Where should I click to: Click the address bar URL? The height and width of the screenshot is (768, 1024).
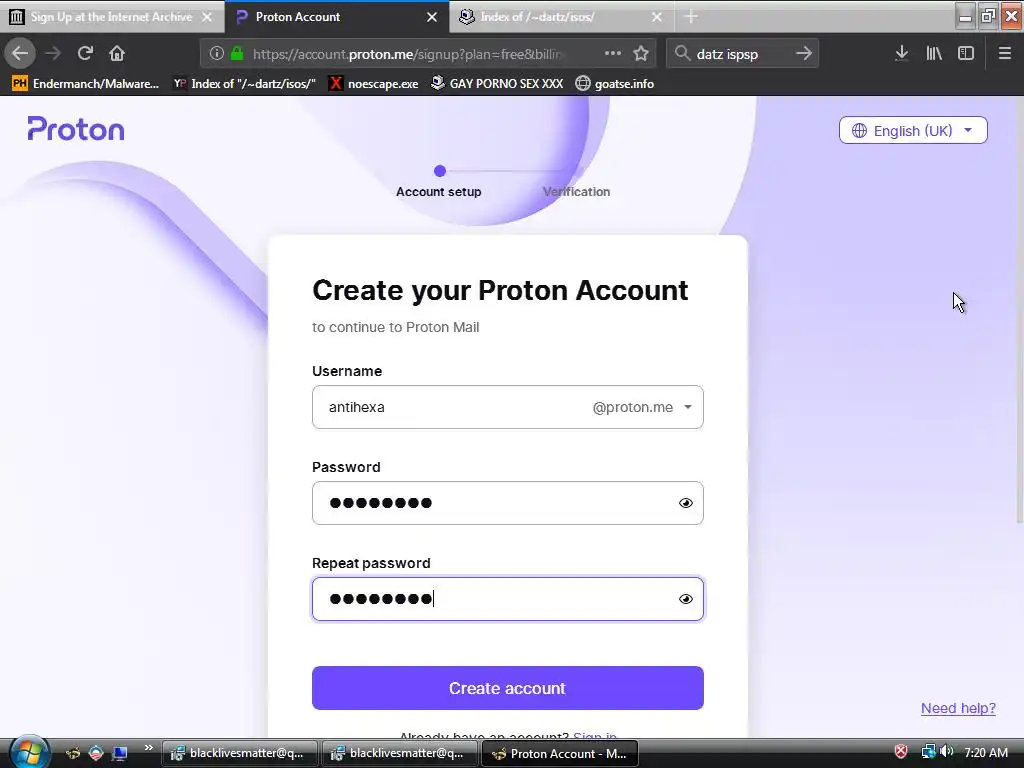pos(409,54)
